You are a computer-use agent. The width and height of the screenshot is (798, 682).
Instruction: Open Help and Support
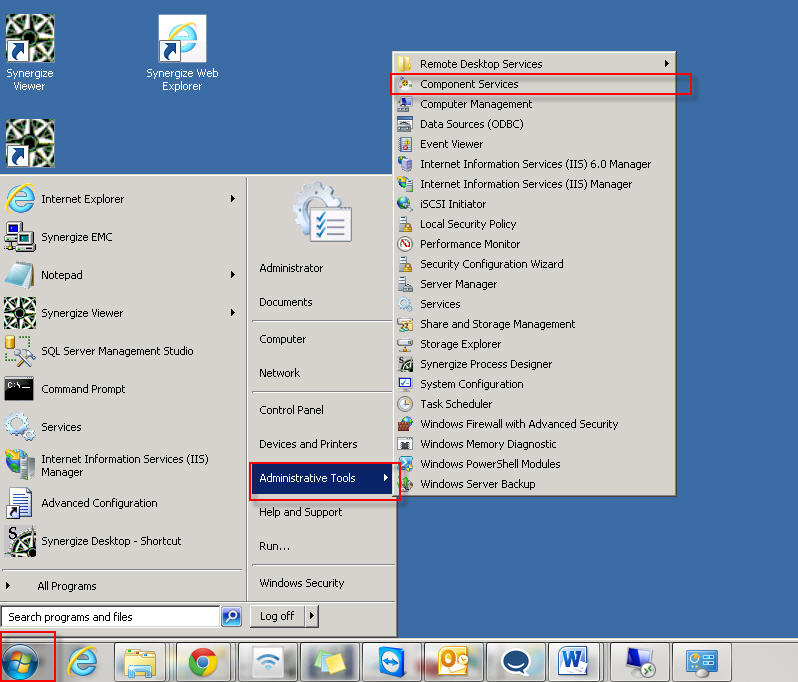300,512
